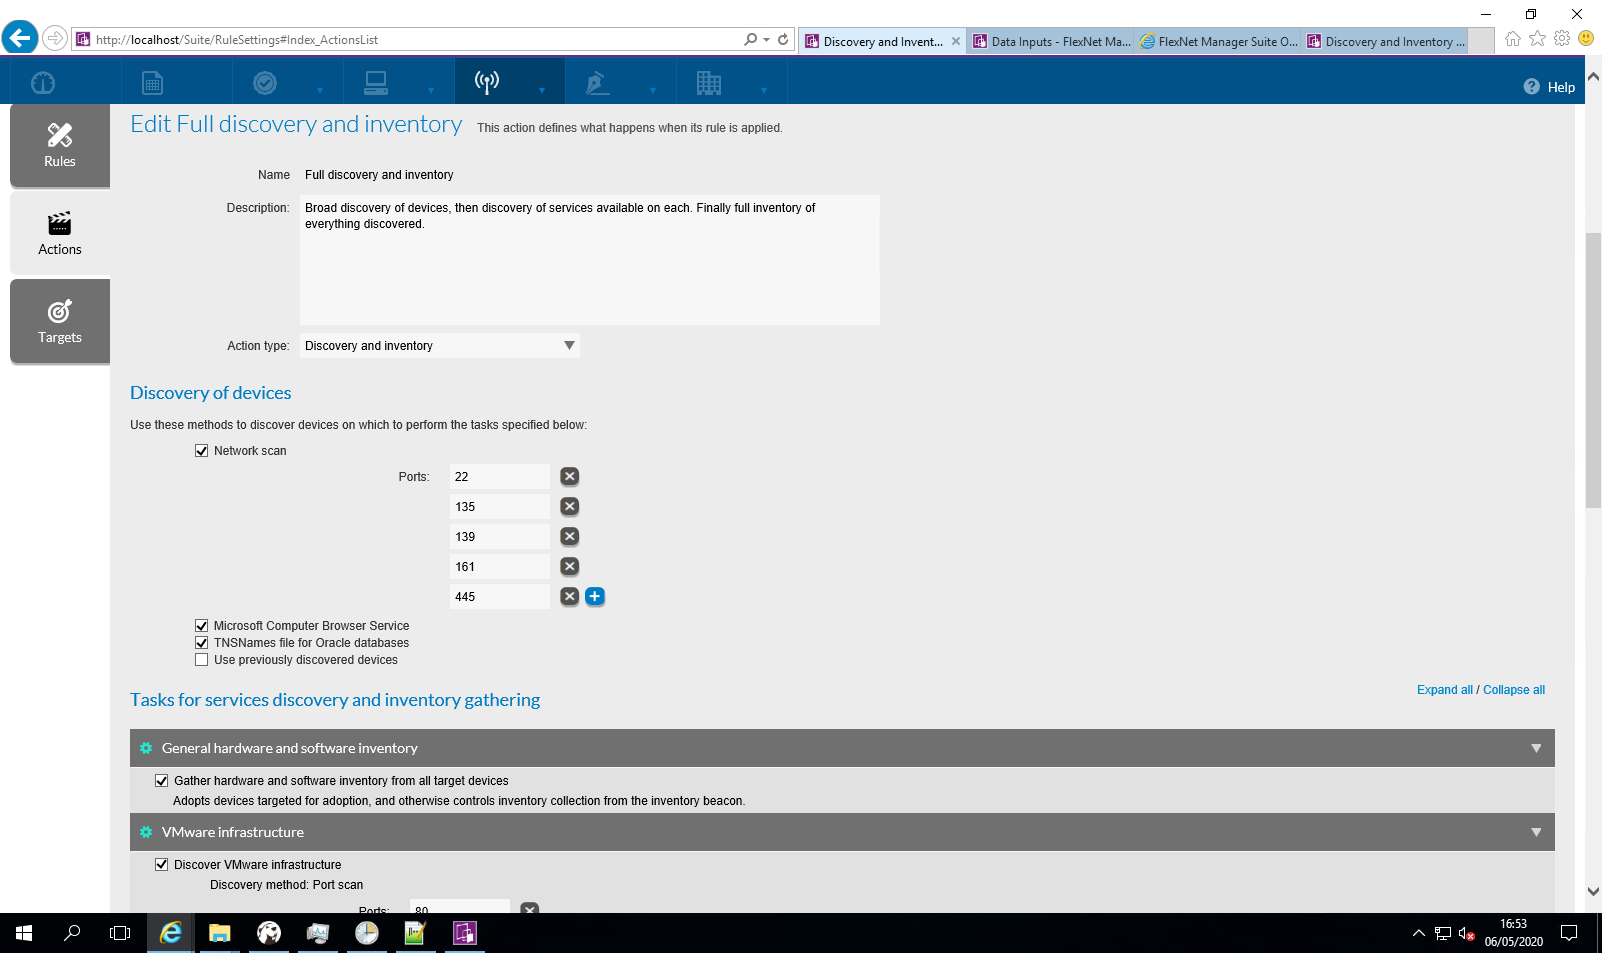This screenshot has width=1602, height=953.
Task: Open dropdown arrow beside the computer inventory icon
Action: point(431,91)
